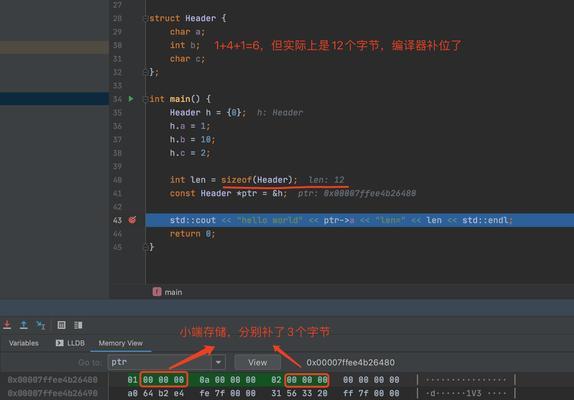This screenshot has width=574, height=400.
Task: Open the Go to address dropdown arrow
Action: [x=218, y=362]
